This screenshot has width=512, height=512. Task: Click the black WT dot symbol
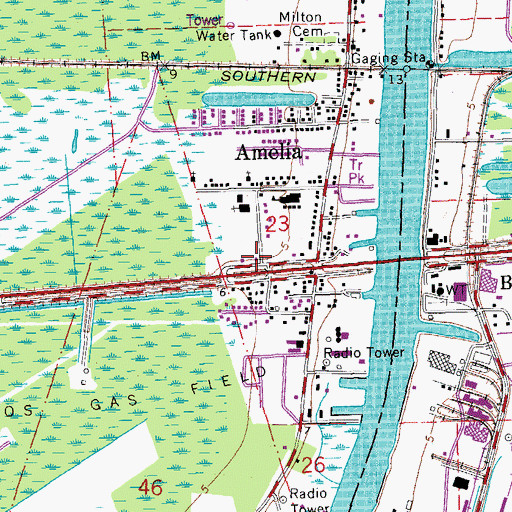(x=441, y=291)
